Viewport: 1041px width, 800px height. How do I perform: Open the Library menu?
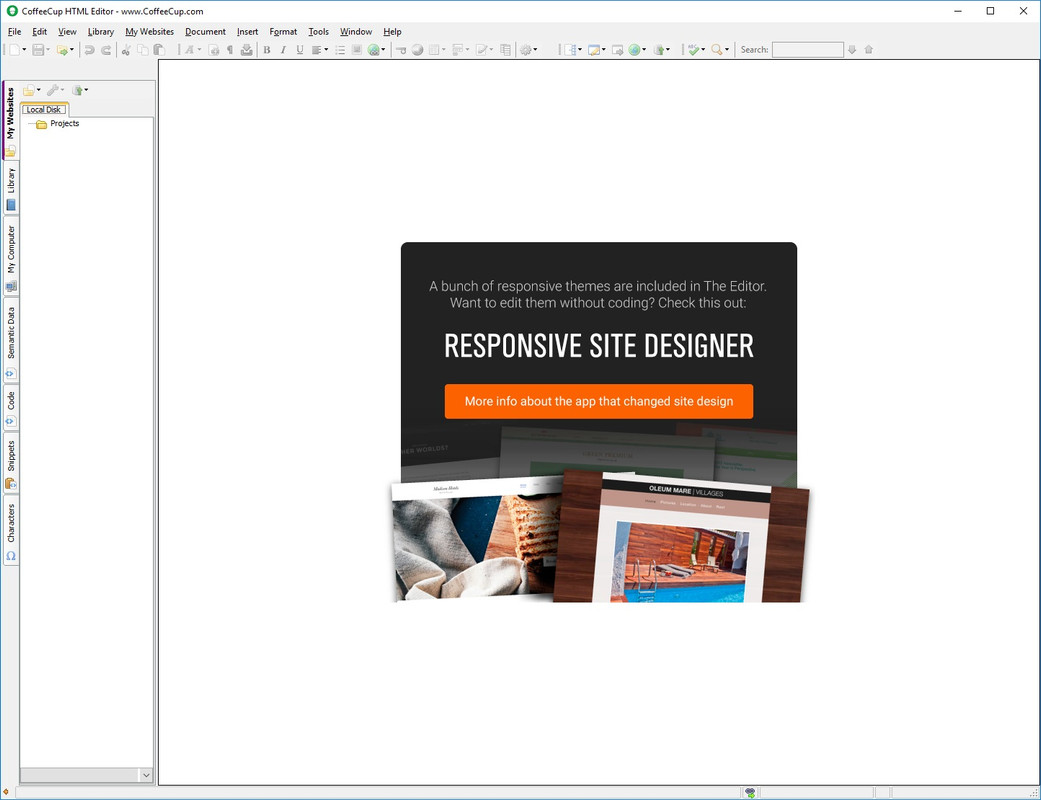pyautogui.click(x=101, y=32)
